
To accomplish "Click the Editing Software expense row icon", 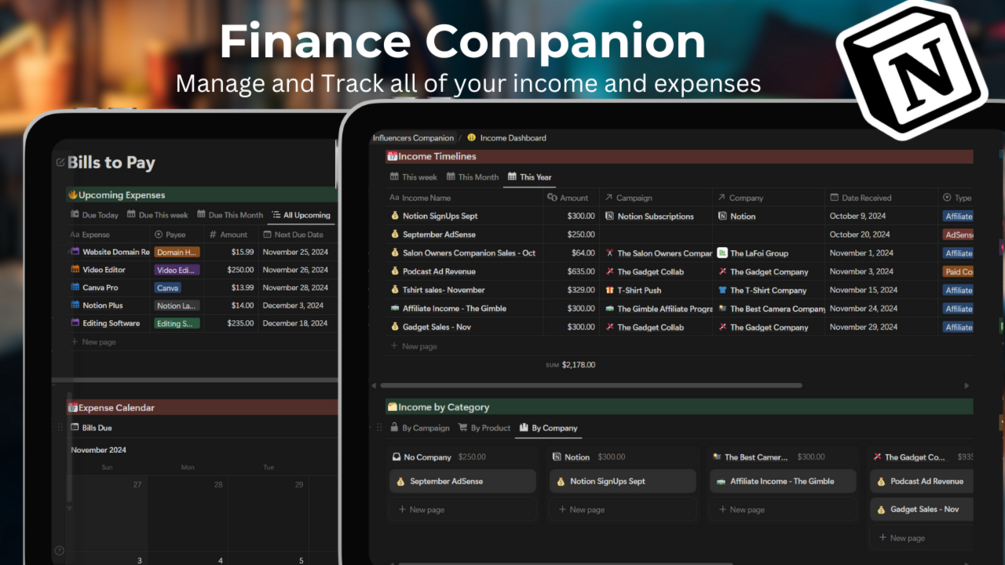I will point(75,323).
